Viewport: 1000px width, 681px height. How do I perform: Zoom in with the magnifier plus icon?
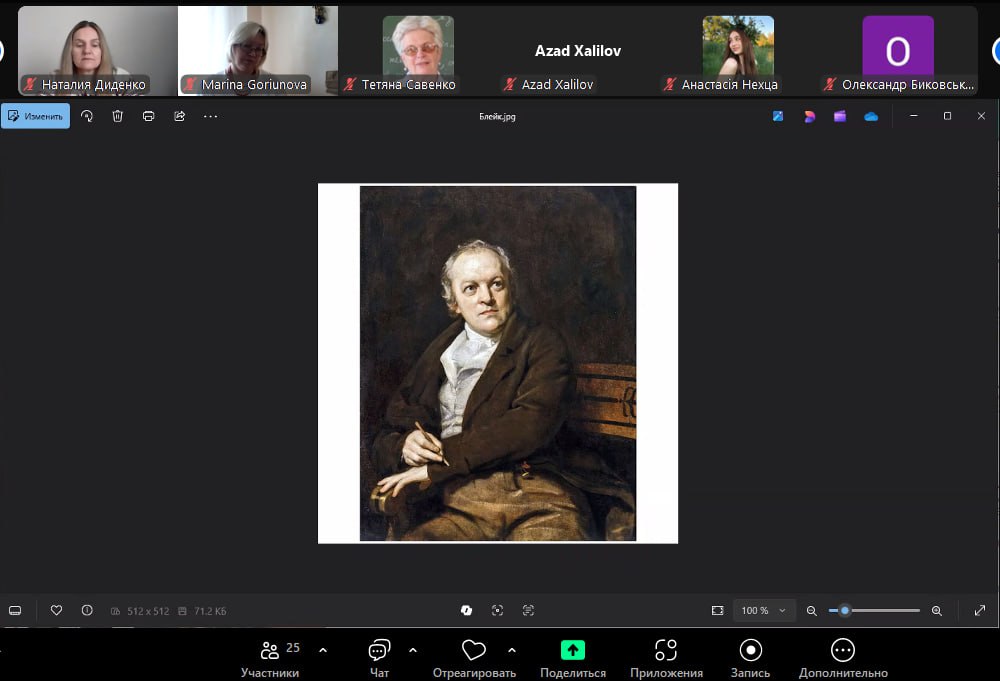coord(937,610)
